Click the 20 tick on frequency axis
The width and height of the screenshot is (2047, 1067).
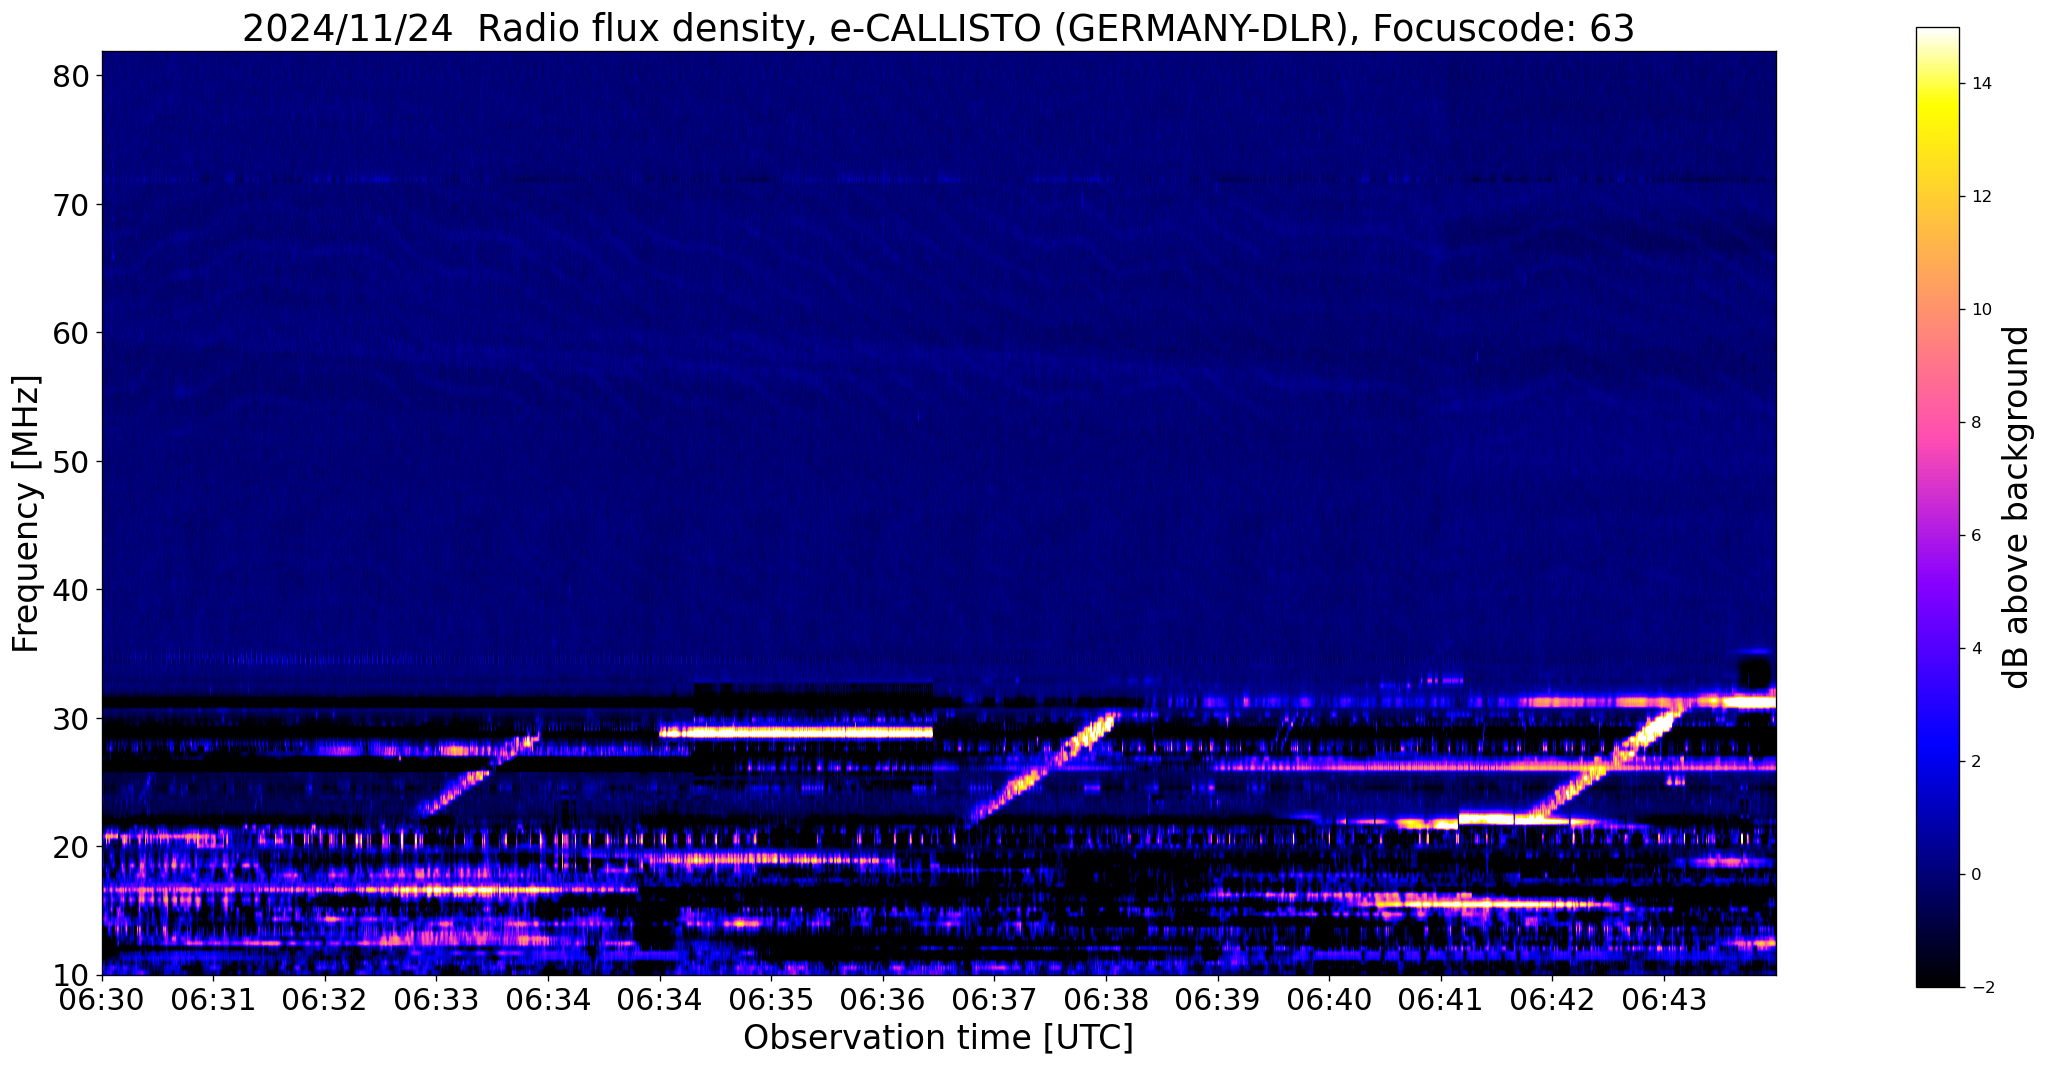(x=72, y=847)
